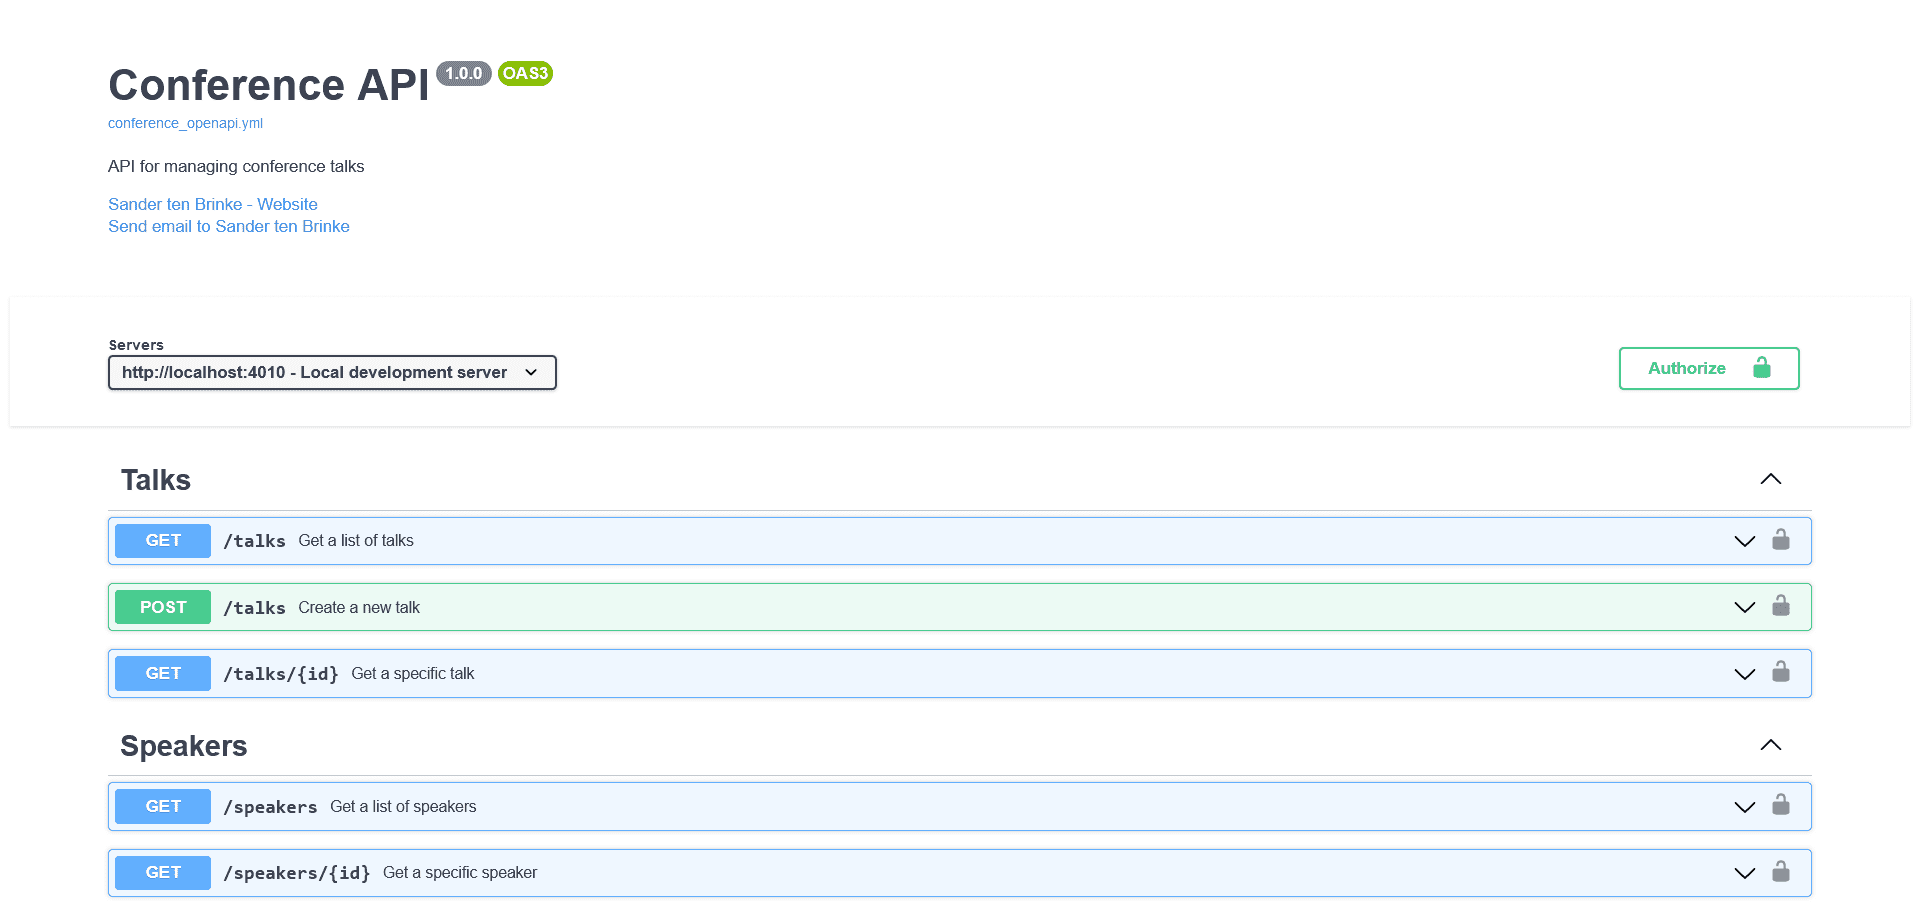
Task: Click the Authorize button
Action: [x=1709, y=368]
